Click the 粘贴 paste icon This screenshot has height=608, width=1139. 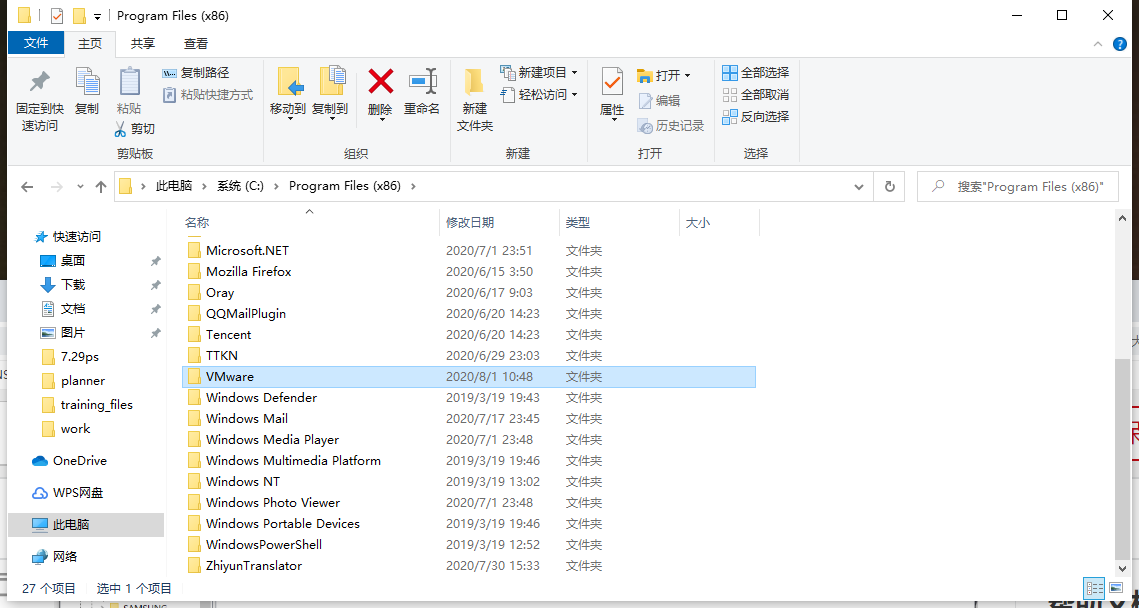click(x=129, y=81)
